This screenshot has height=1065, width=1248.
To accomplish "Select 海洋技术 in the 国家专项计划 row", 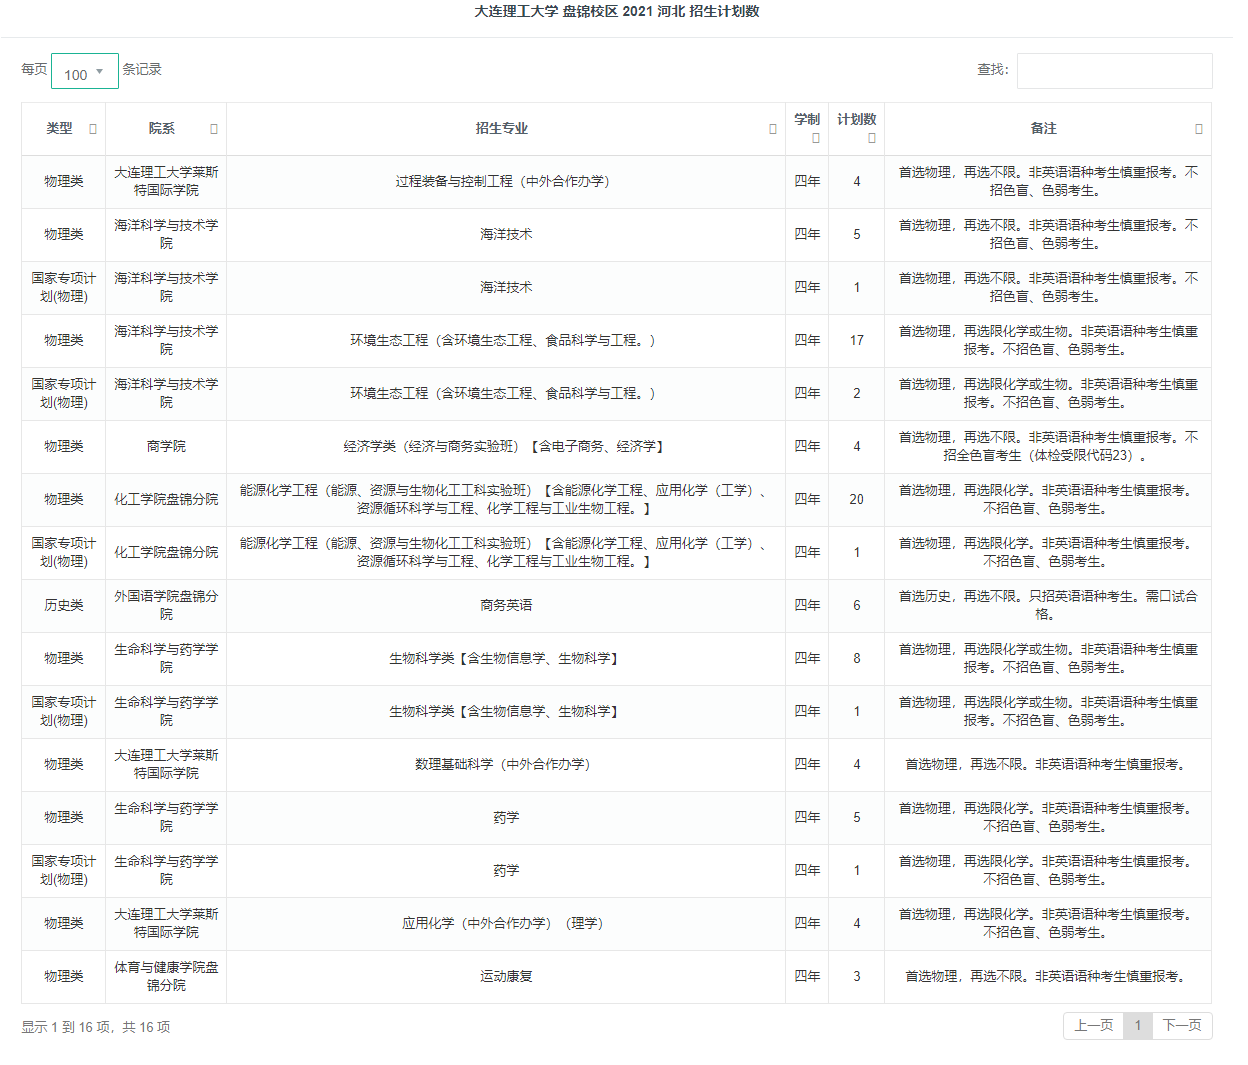I will [x=506, y=288].
